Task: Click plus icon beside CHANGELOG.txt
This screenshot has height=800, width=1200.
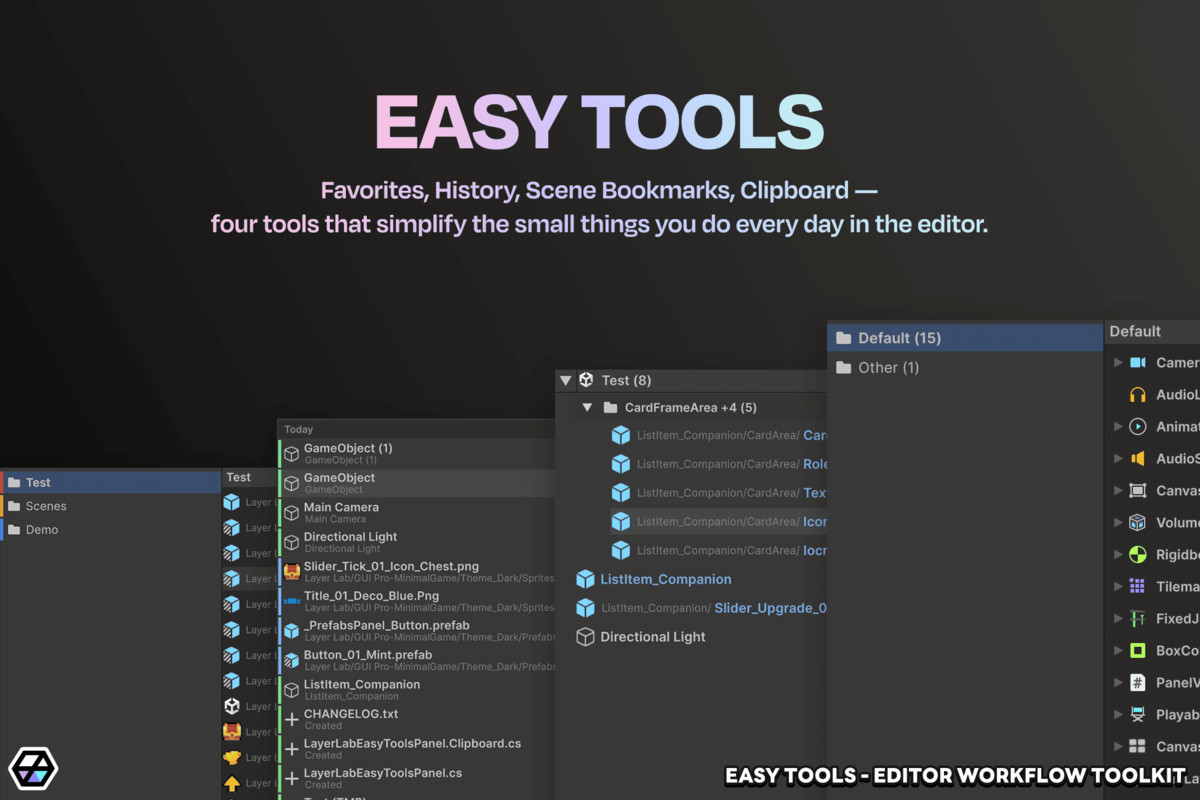Action: 292,719
